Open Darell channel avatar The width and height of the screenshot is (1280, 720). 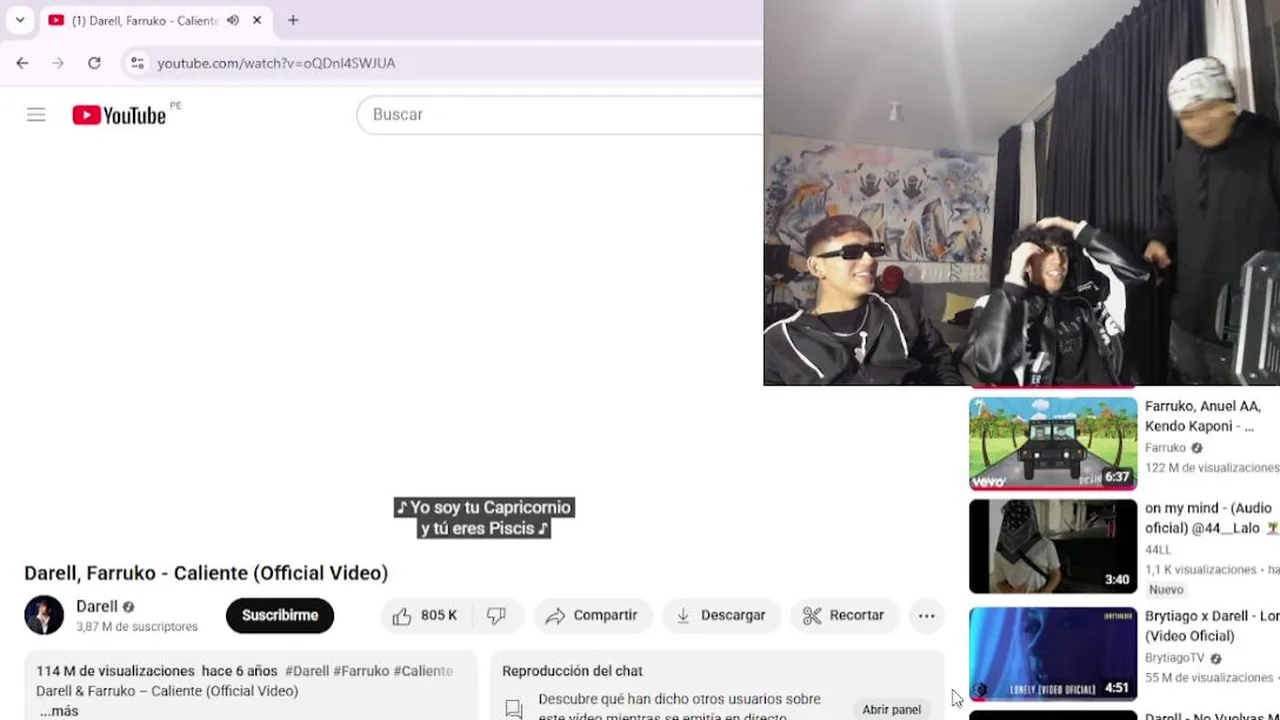(x=44, y=615)
